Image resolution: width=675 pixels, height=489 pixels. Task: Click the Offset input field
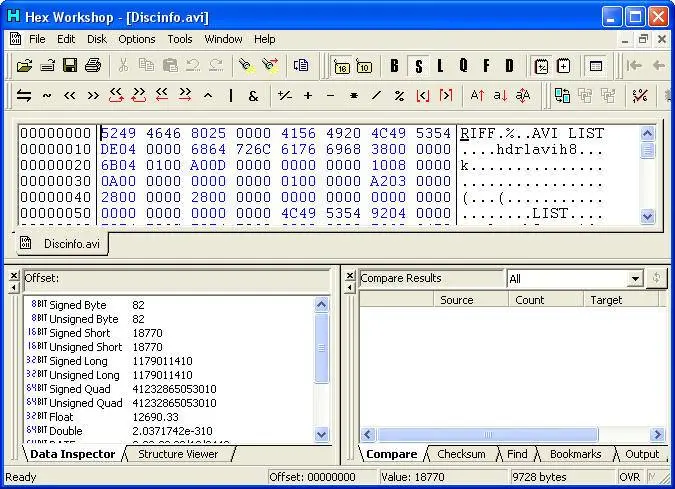coord(177,279)
